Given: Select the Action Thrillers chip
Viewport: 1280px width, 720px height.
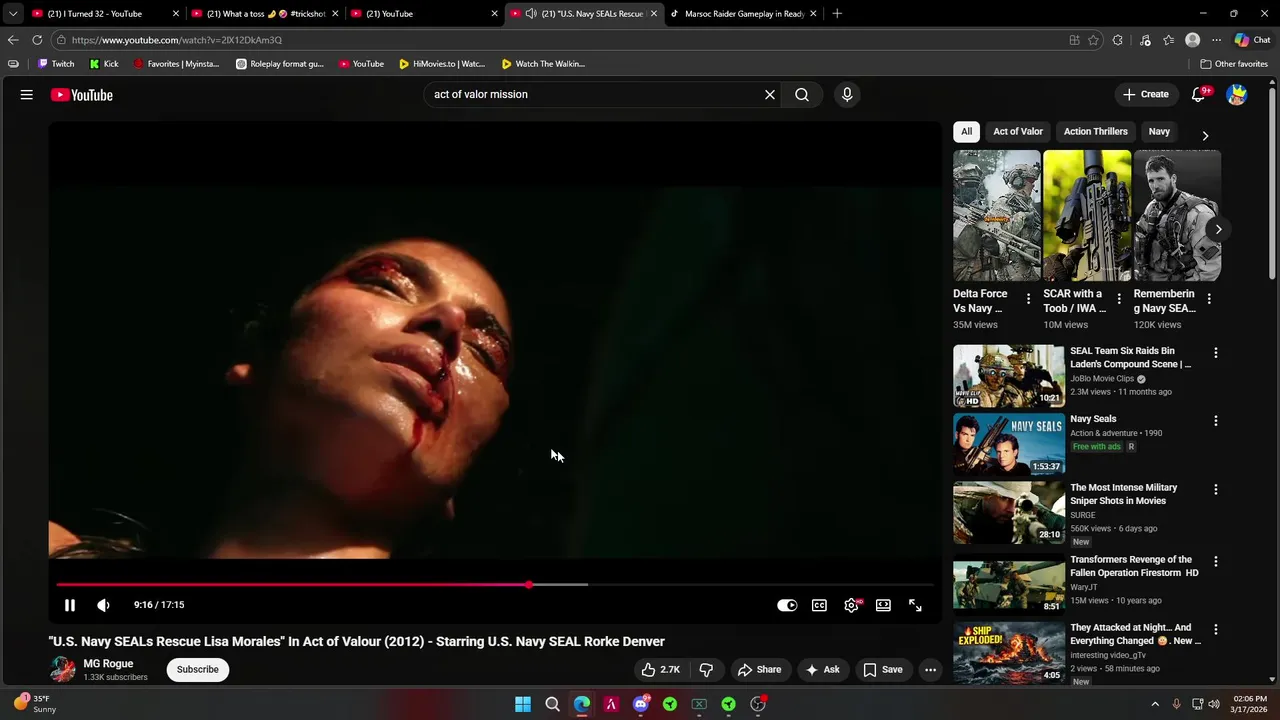Looking at the screenshot, I should [x=1095, y=131].
